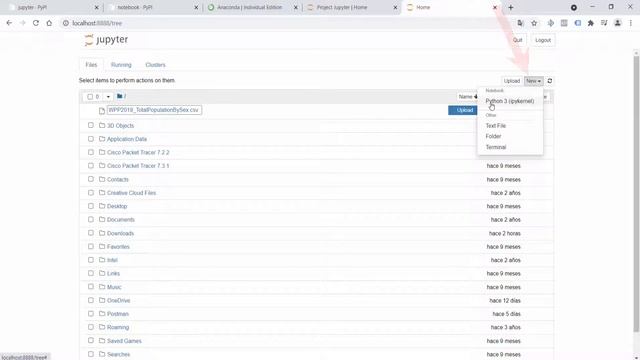The width and height of the screenshot is (640, 360).
Task: Open the New dropdown button
Action: coord(533,81)
